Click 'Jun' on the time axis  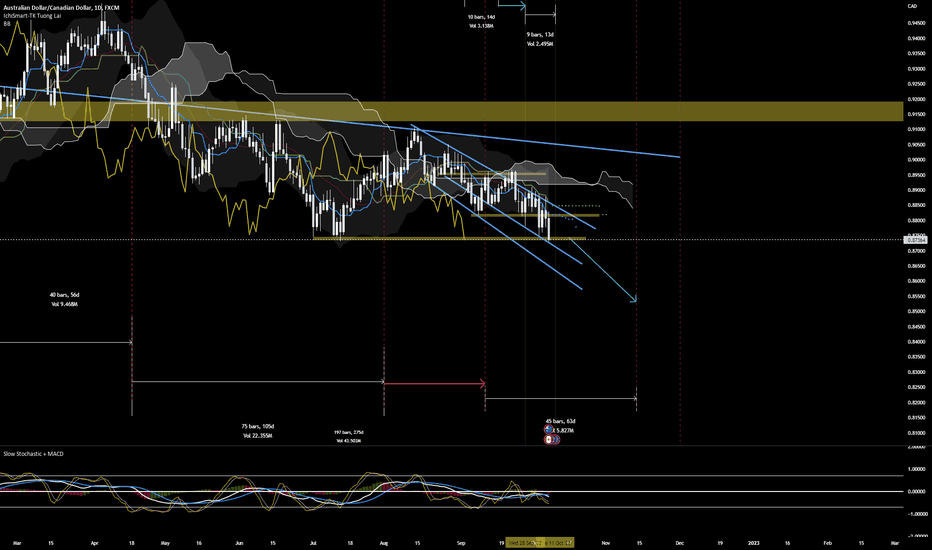click(239, 543)
